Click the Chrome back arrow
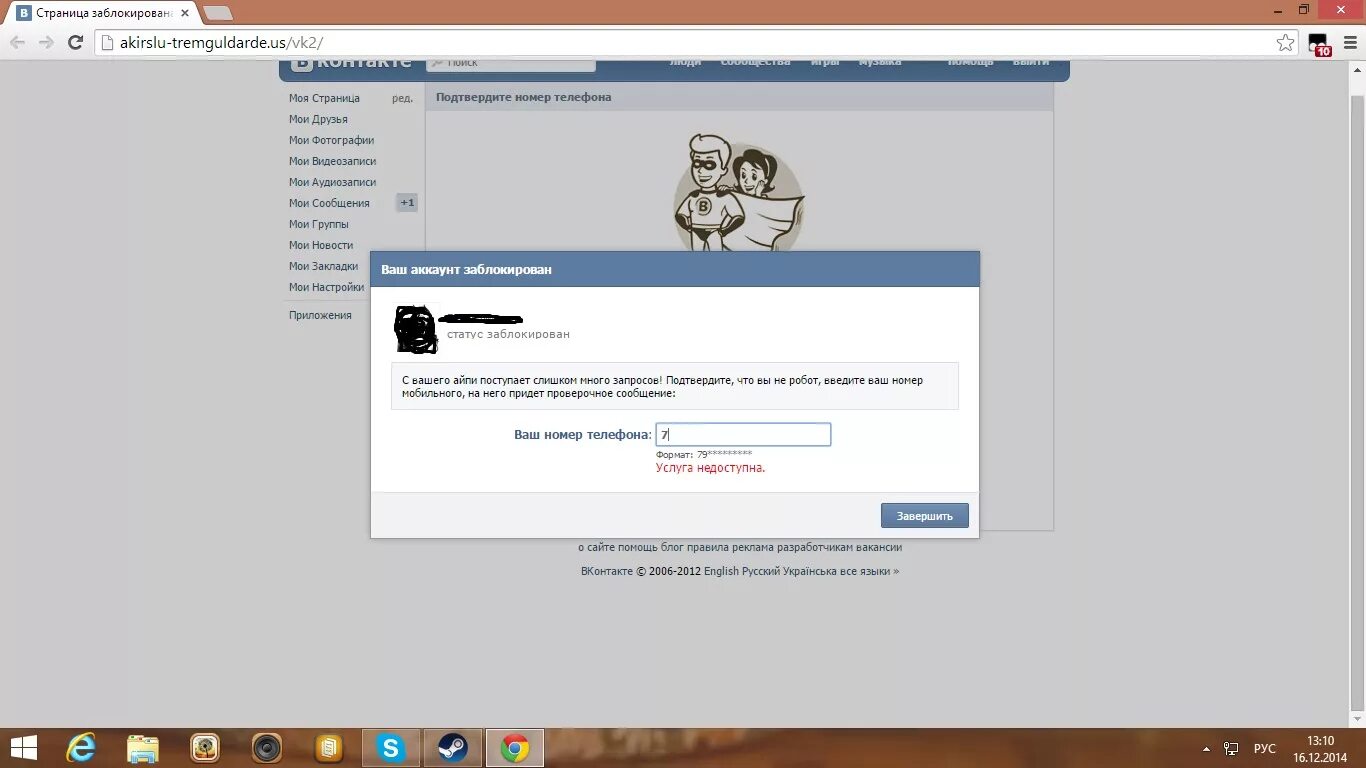The height and width of the screenshot is (768, 1366). 17,42
